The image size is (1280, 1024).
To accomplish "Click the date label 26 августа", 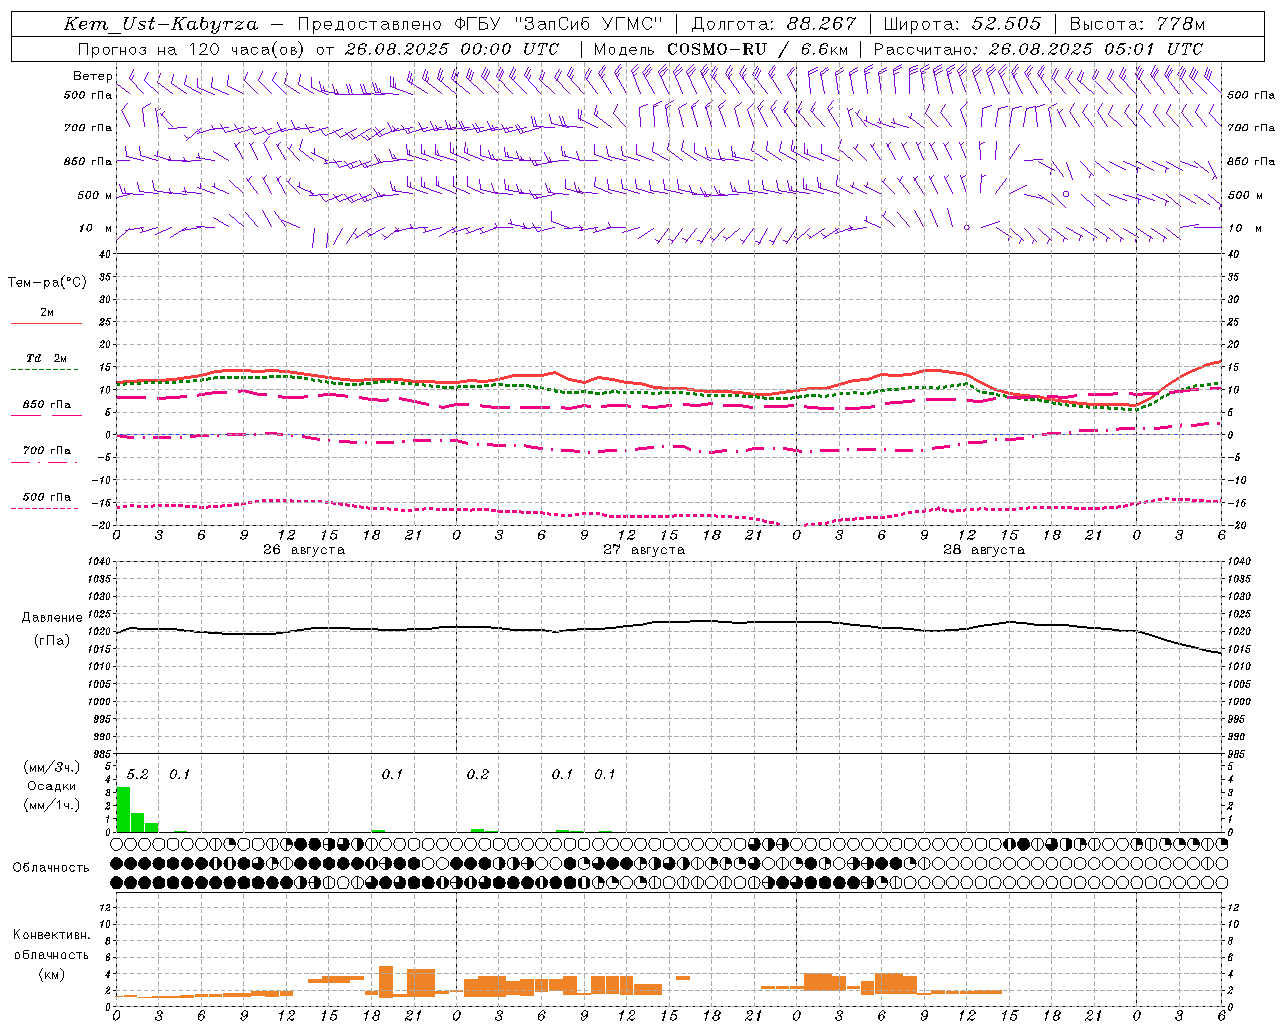I will coord(304,550).
